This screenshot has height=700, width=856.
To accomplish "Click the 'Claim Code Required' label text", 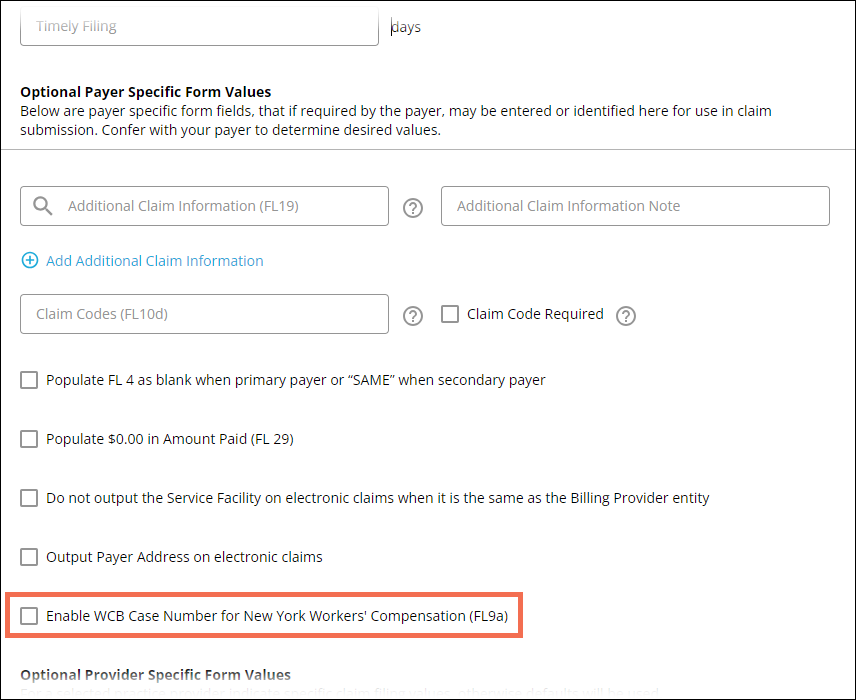I will (535, 314).
